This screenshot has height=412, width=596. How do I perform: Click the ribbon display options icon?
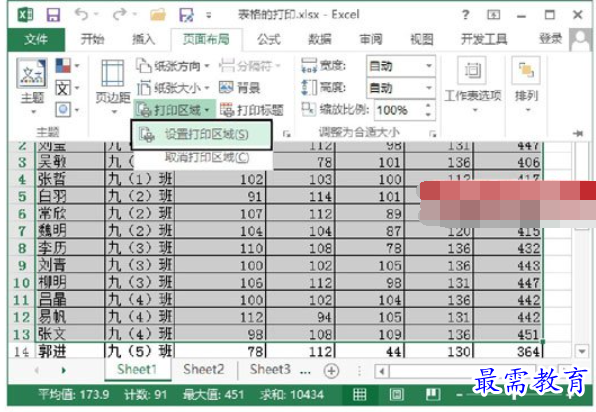click(493, 15)
